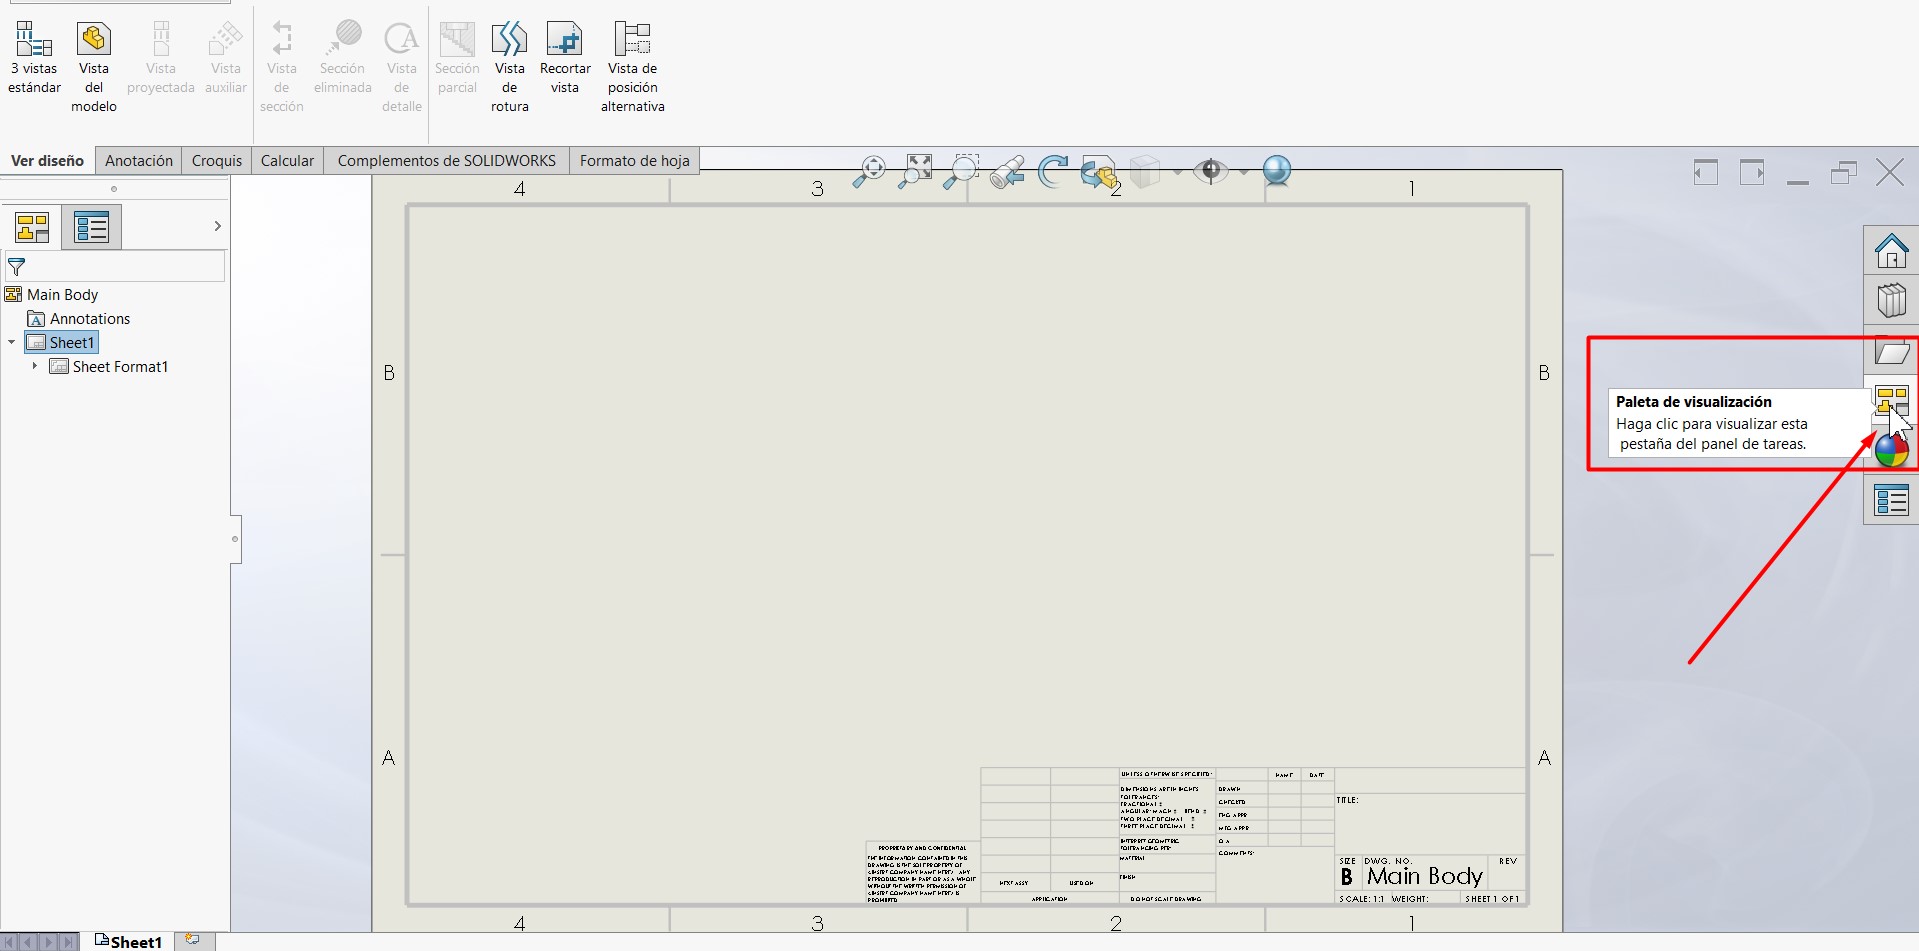
Task: Choose Vista del modelo tool
Action: (94, 67)
